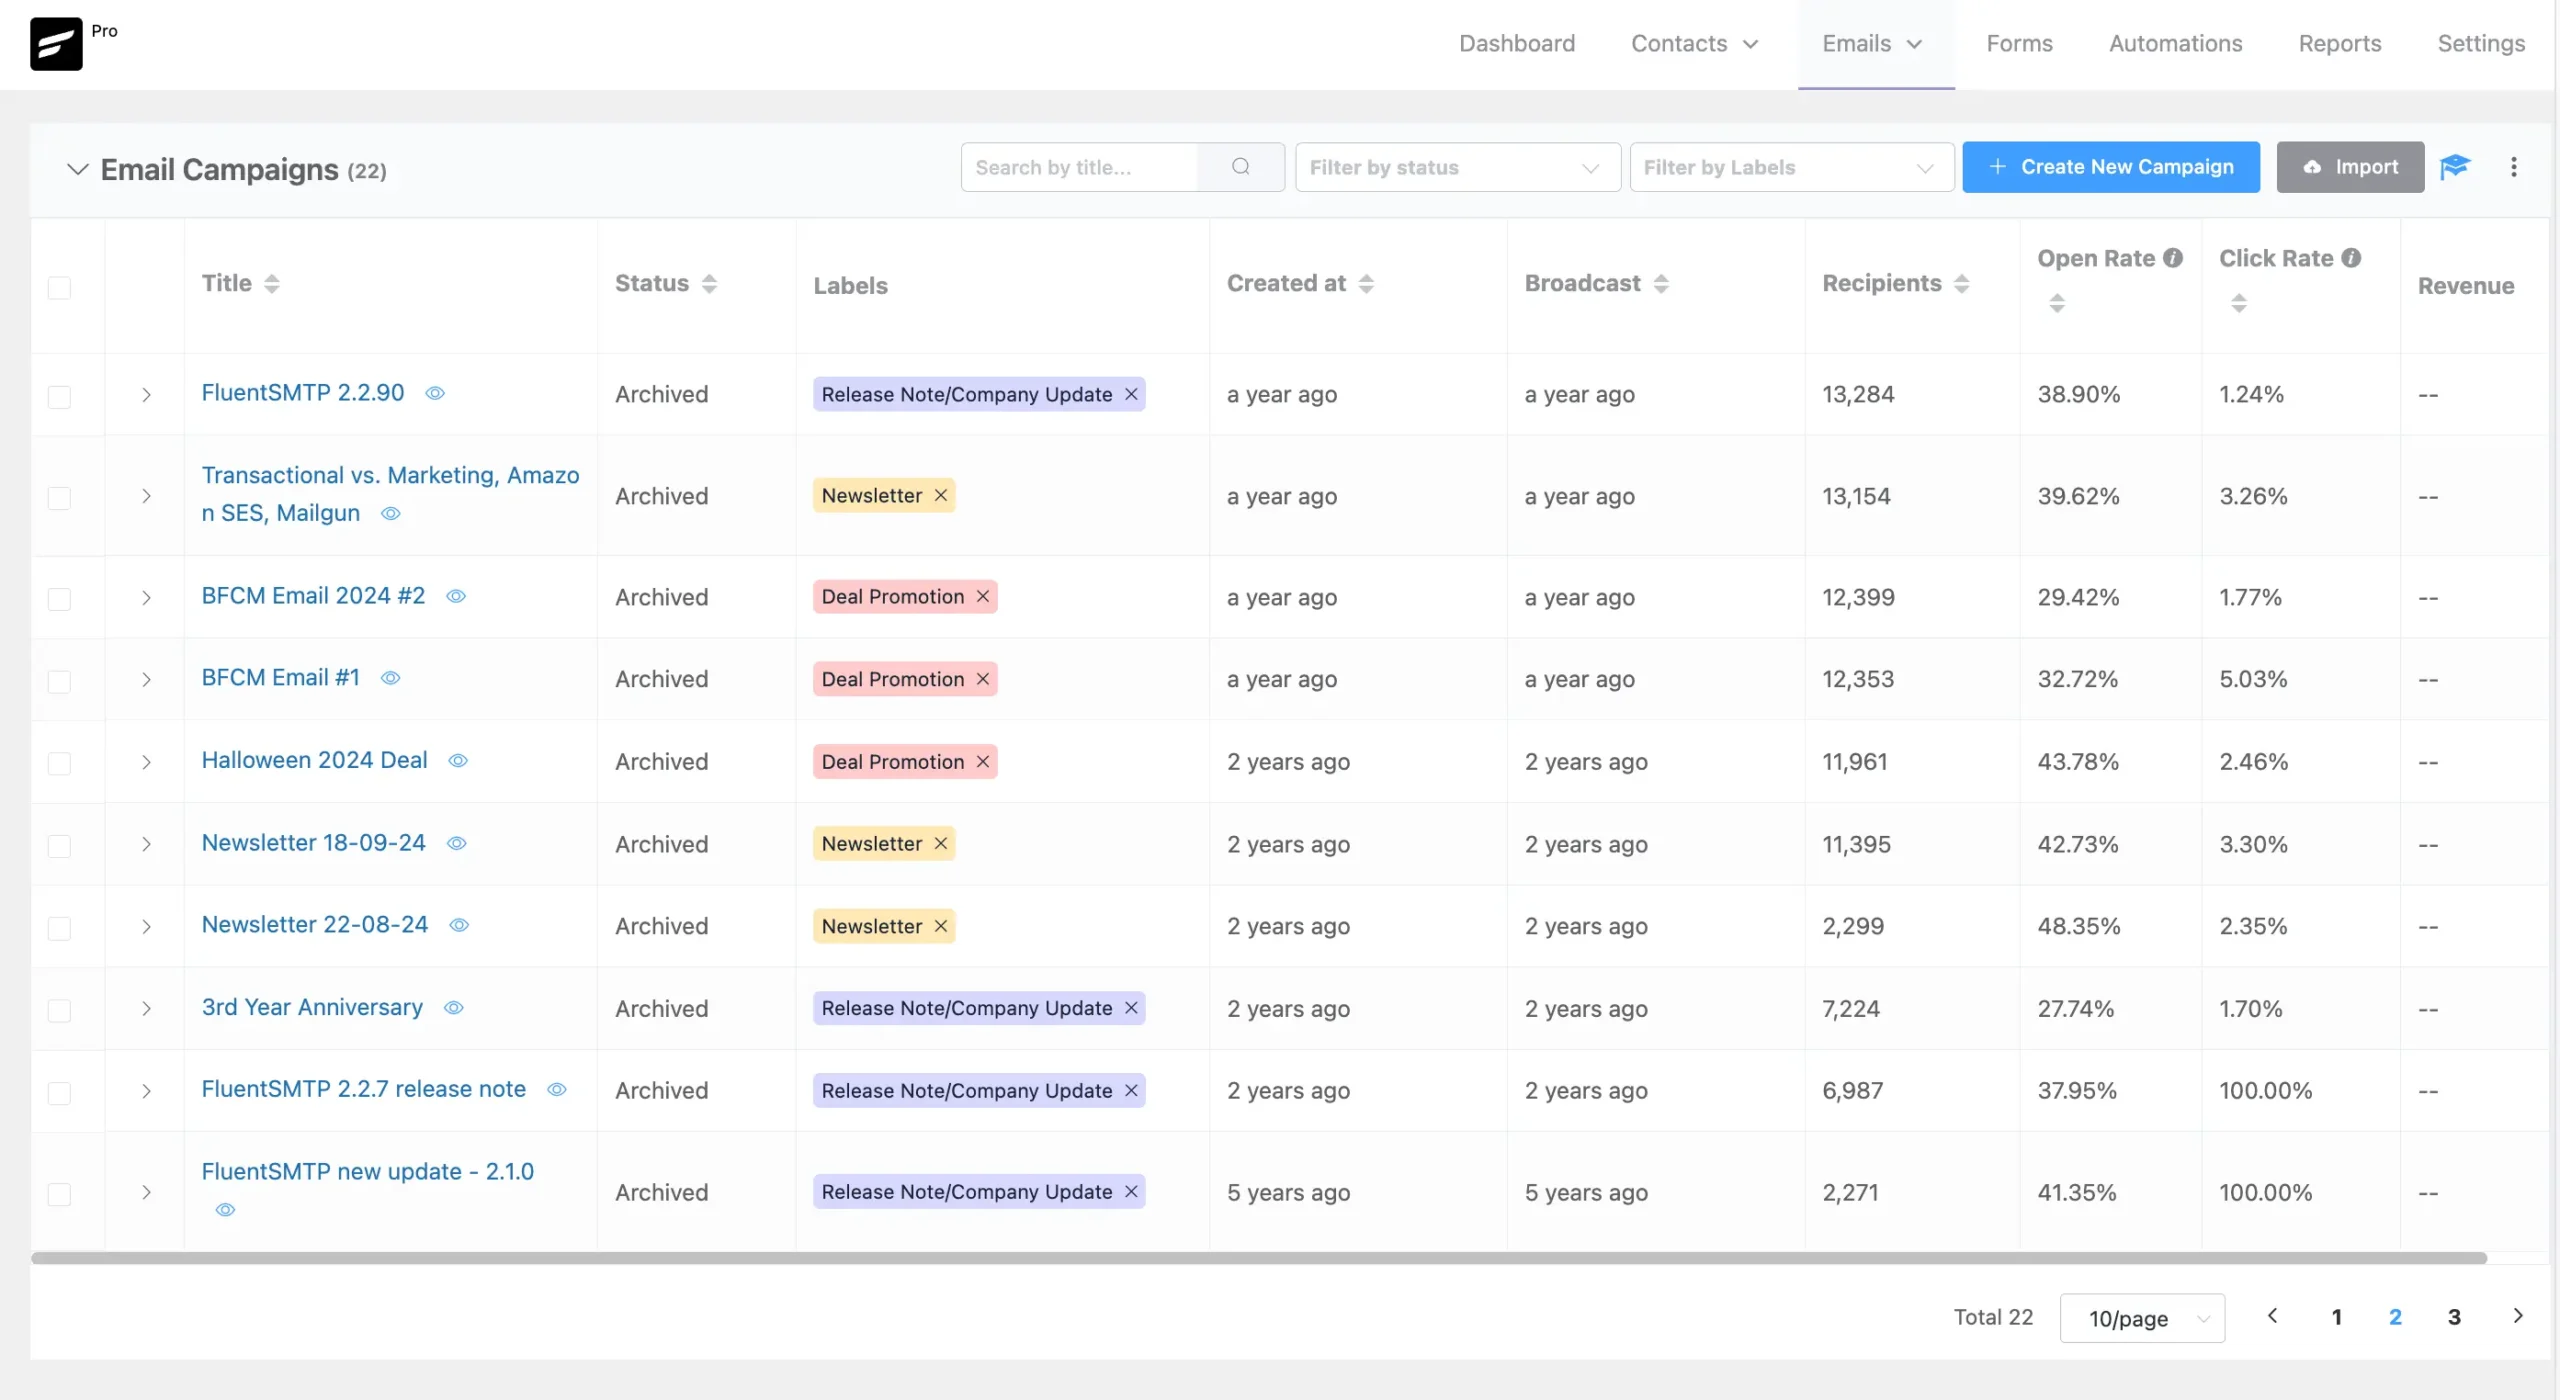This screenshot has height=1400, width=2560.
Task: Expand the FluentSMTP 2.2.90 row details
Action: click(146, 395)
